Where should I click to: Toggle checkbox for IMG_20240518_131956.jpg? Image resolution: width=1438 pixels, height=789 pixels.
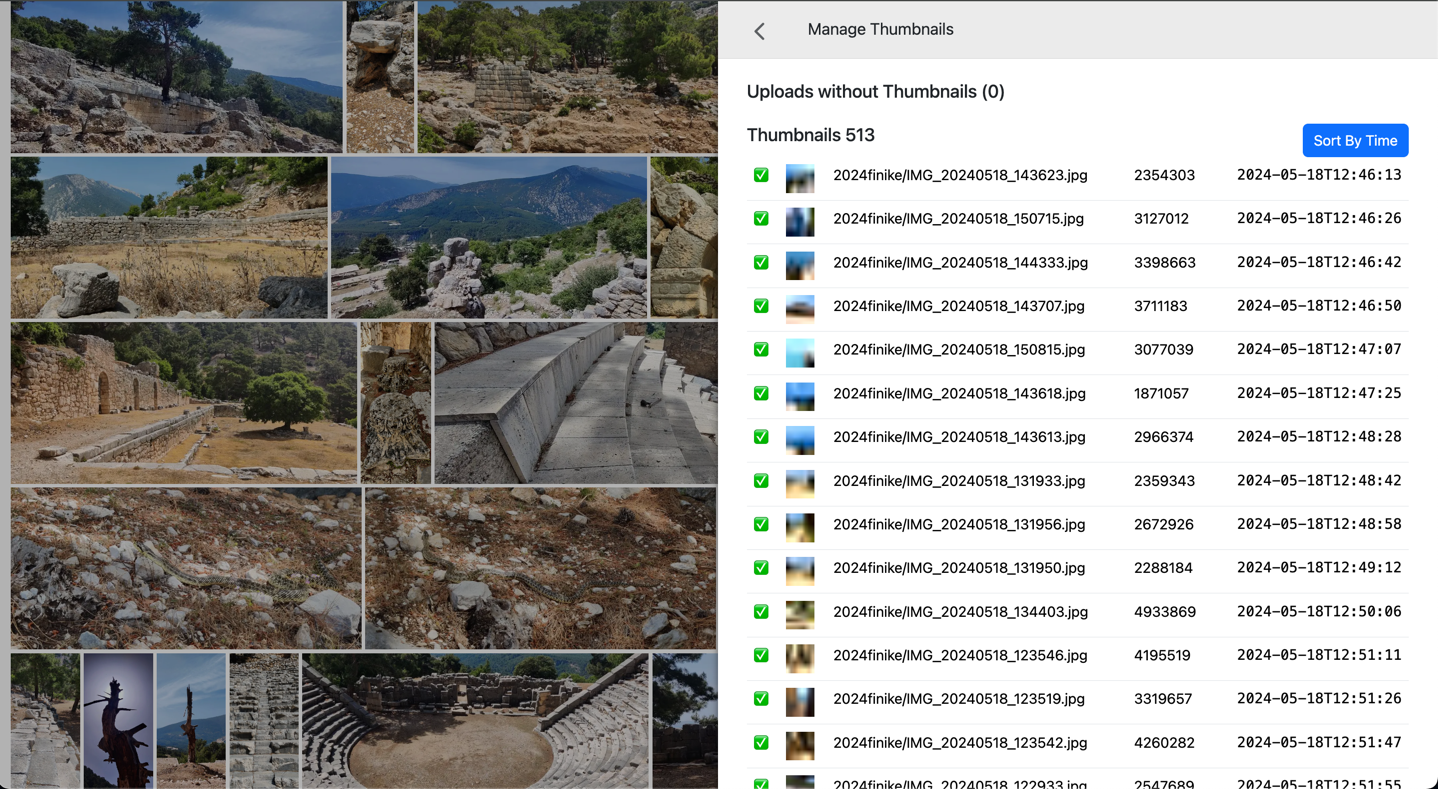click(761, 524)
